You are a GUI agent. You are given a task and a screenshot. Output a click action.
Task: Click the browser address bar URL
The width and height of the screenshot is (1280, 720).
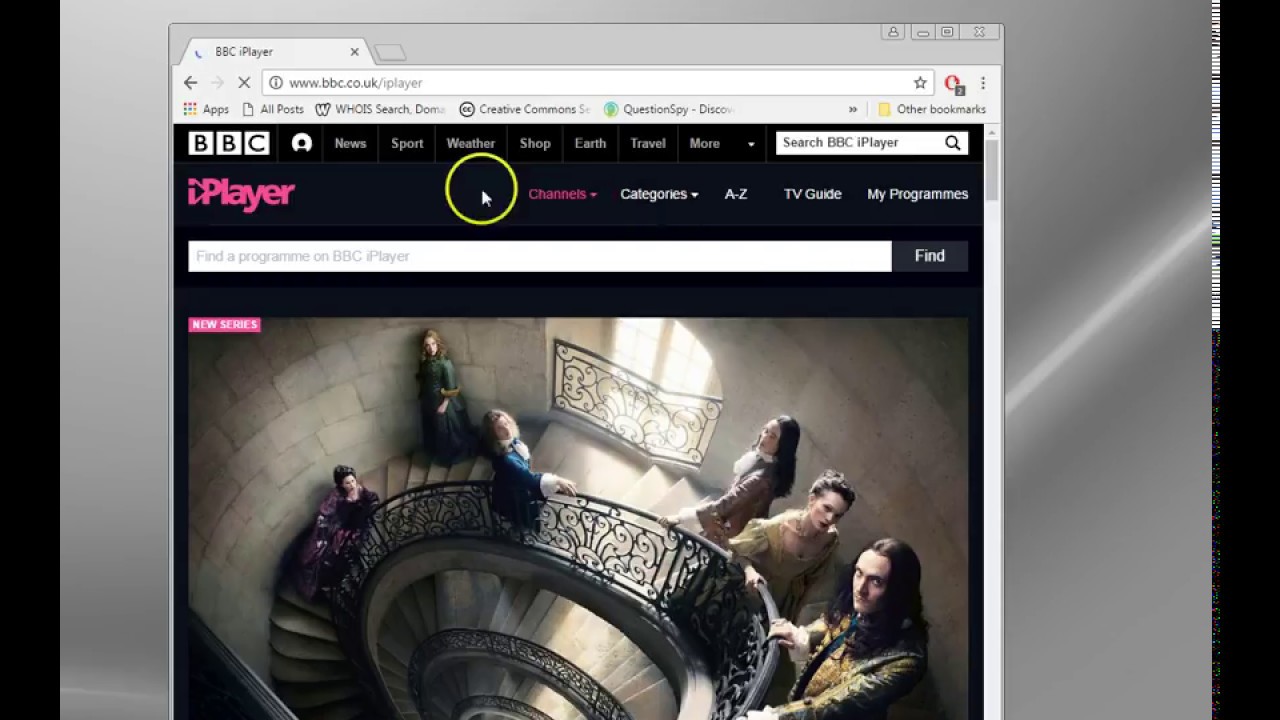(x=355, y=83)
